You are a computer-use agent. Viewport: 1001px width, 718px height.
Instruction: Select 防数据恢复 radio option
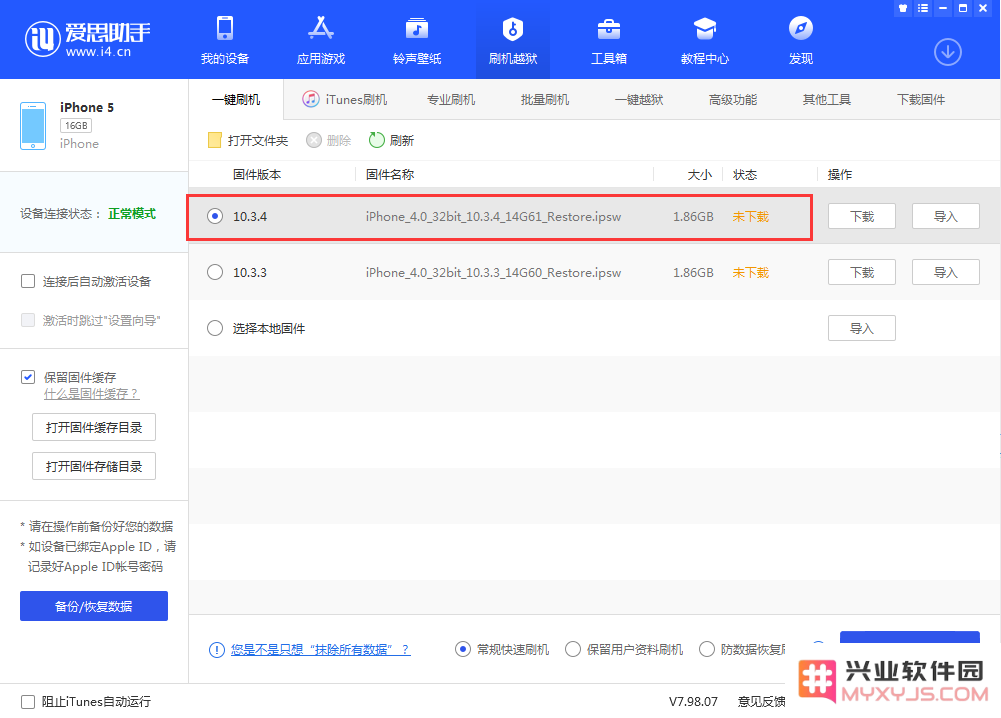[707, 650]
